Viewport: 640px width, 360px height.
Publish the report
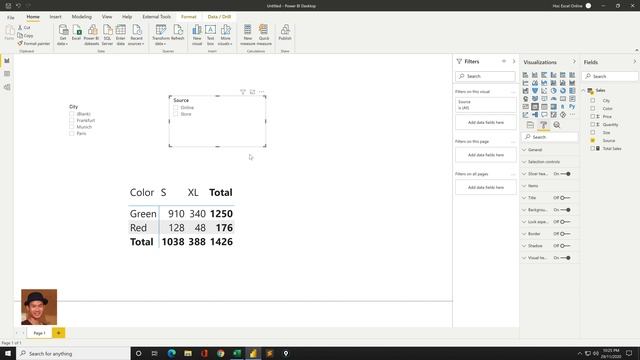click(285, 33)
